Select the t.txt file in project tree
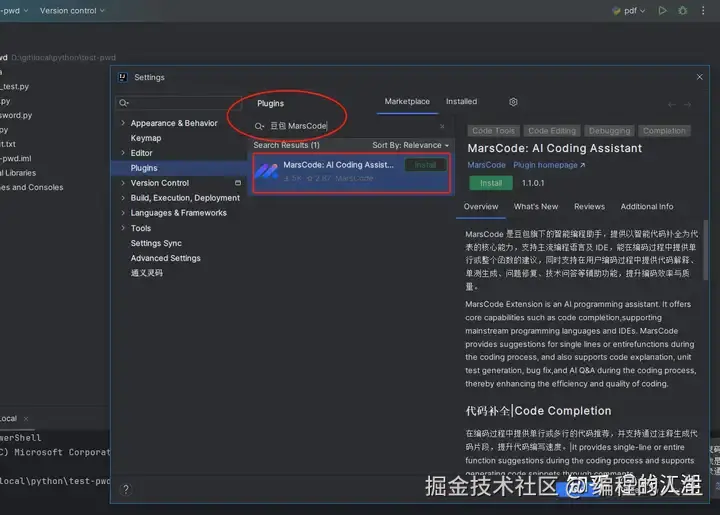The image size is (720, 515). click(8, 144)
